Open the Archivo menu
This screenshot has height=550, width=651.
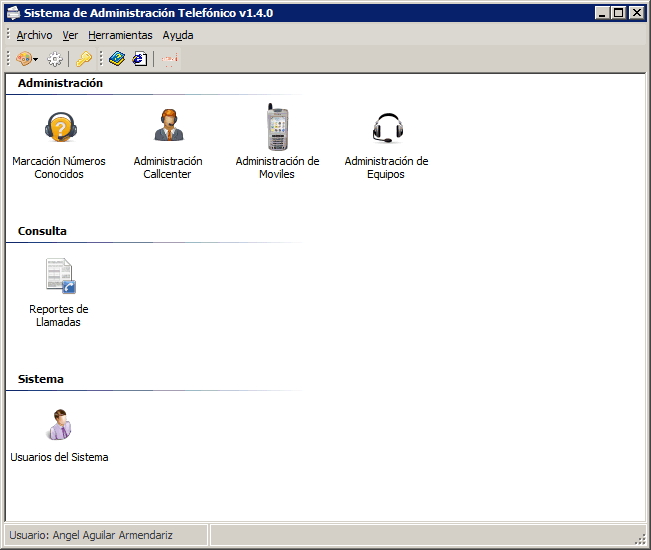pos(34,35)
